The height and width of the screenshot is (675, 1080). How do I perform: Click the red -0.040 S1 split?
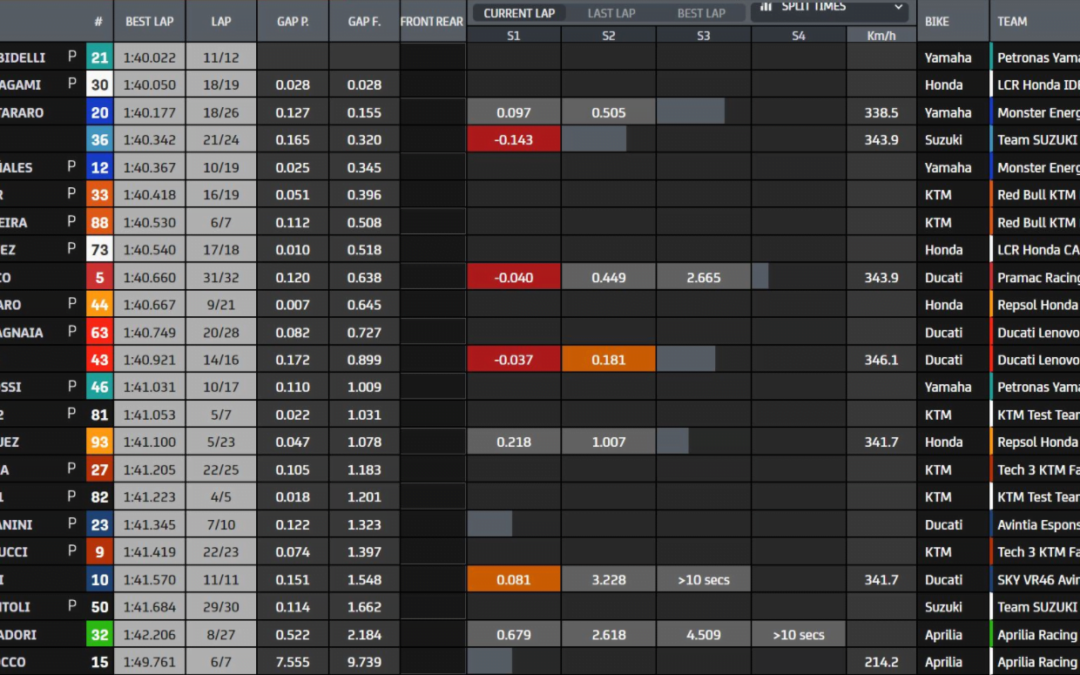513,277
